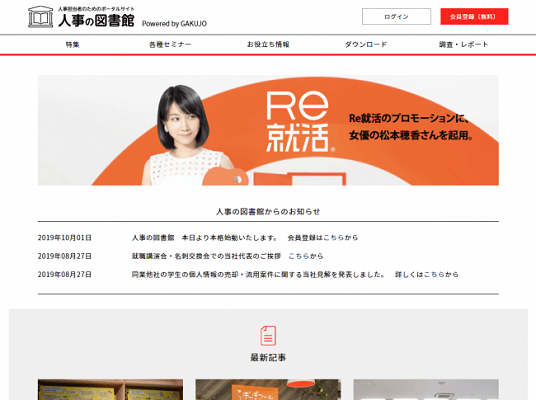Open the ログイン login button
Viewport: 536px width, 400px height.
coord(396,17)
